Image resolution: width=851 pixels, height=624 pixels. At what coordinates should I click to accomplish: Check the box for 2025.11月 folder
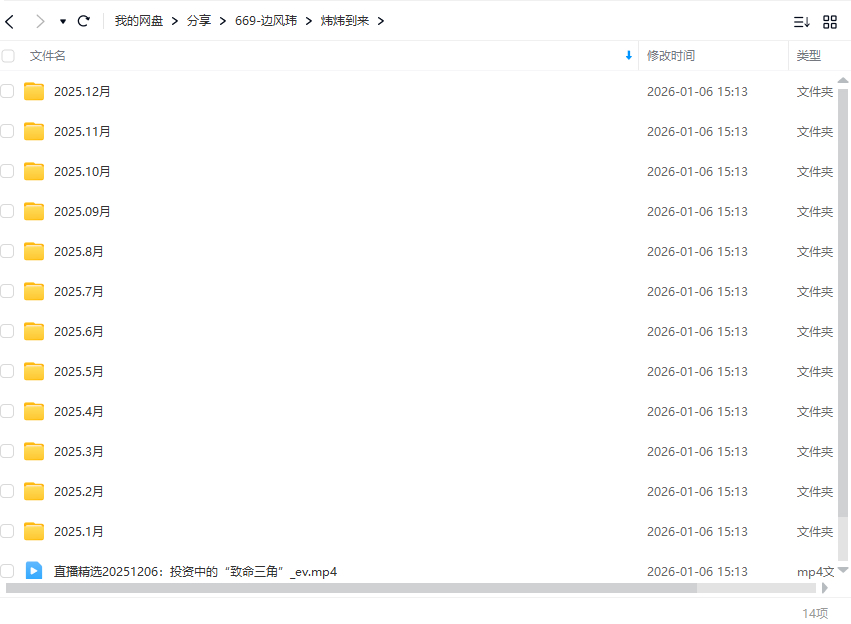[8, 131]
